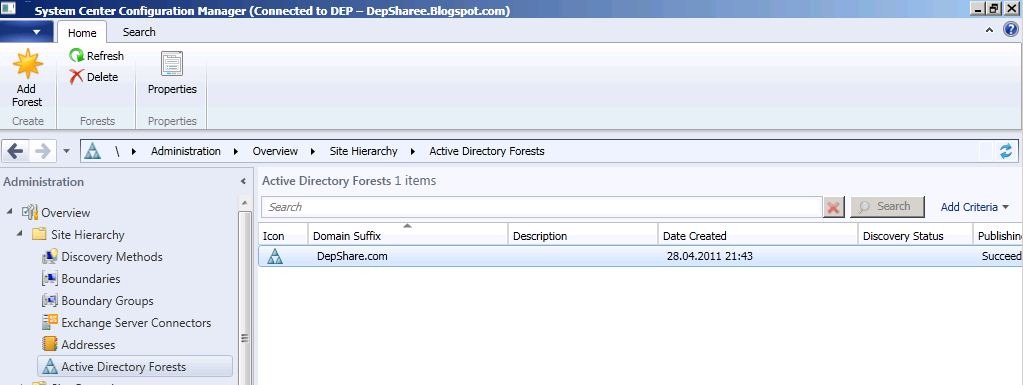Viewport: 1023px width, 385px height.
Task: Open Boundaries in the tree
Action: 91,279
